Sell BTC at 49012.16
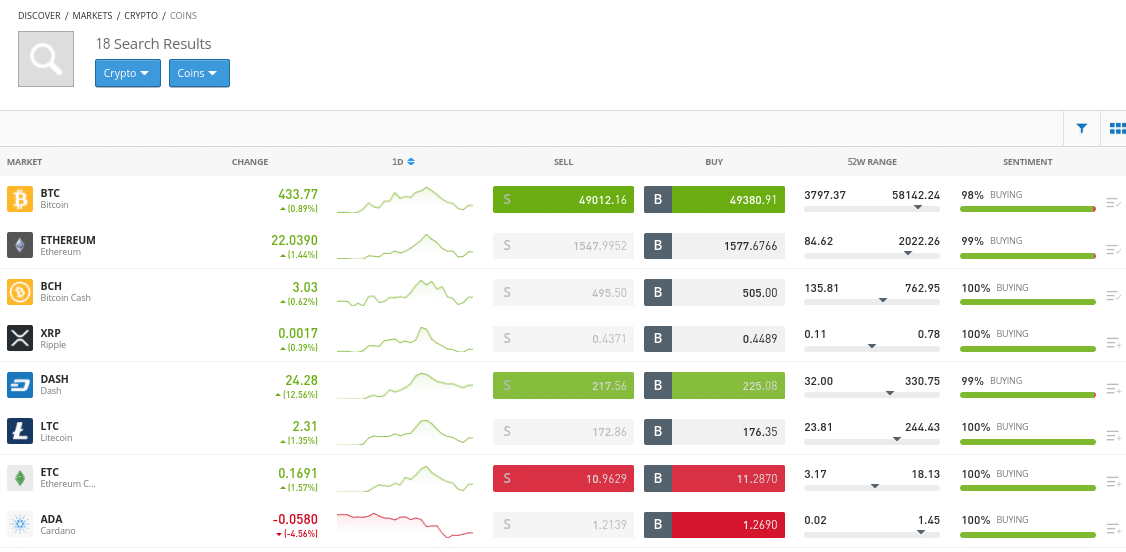 (564, 200)
